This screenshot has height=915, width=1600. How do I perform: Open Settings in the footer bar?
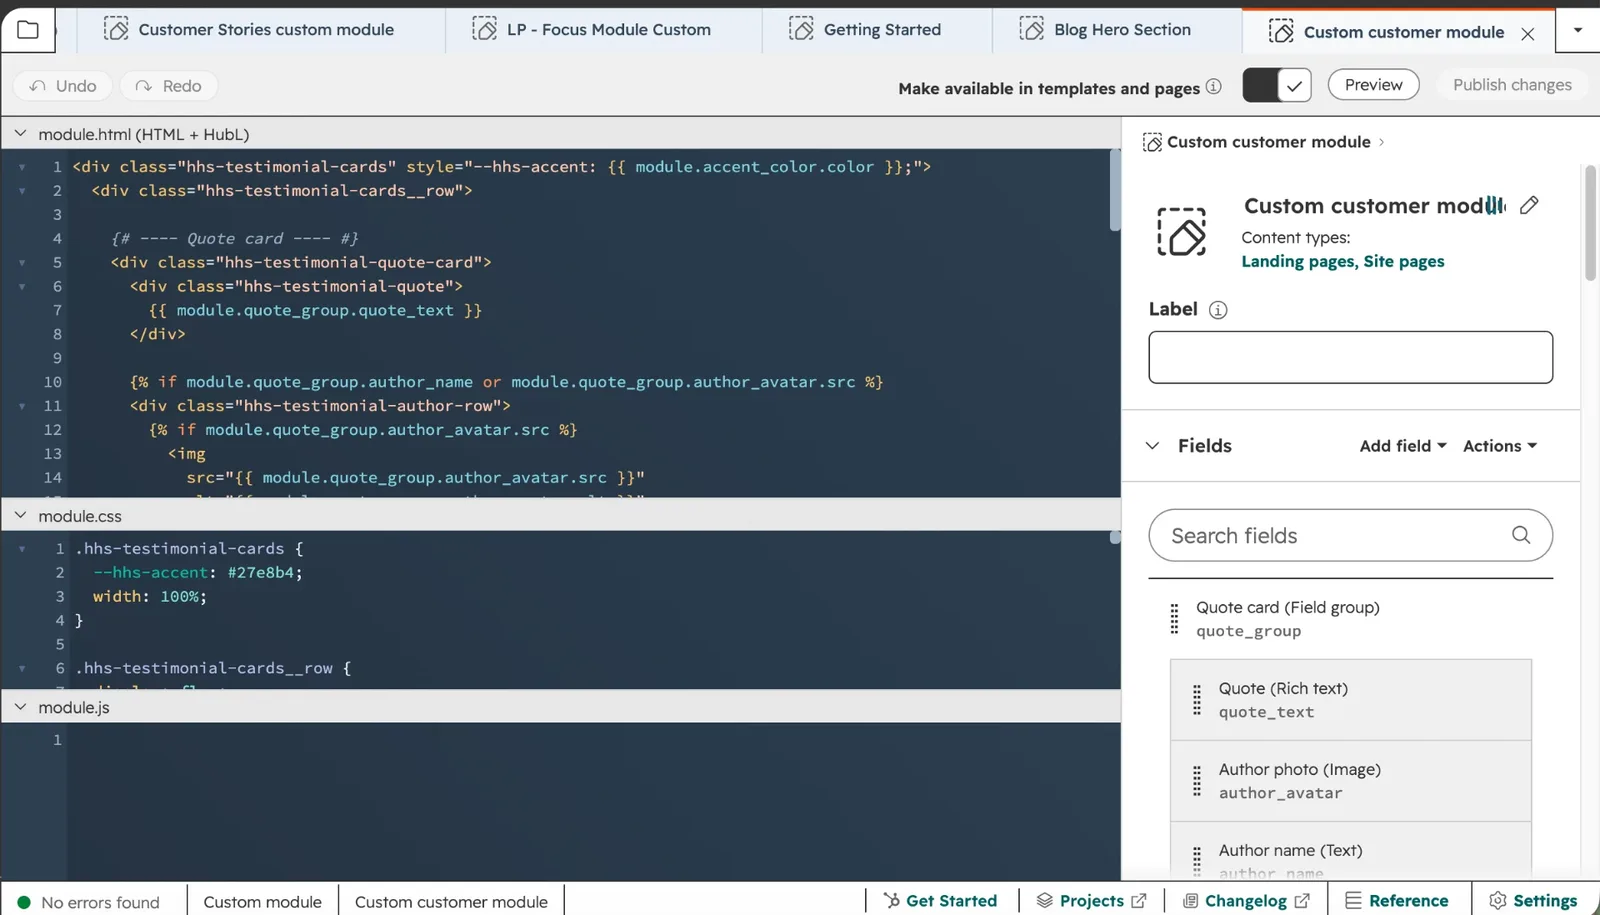point(1533,901)
